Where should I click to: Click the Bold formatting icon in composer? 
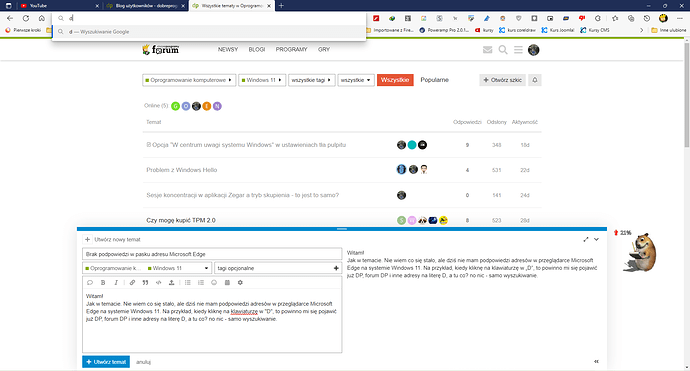(103, 283)
